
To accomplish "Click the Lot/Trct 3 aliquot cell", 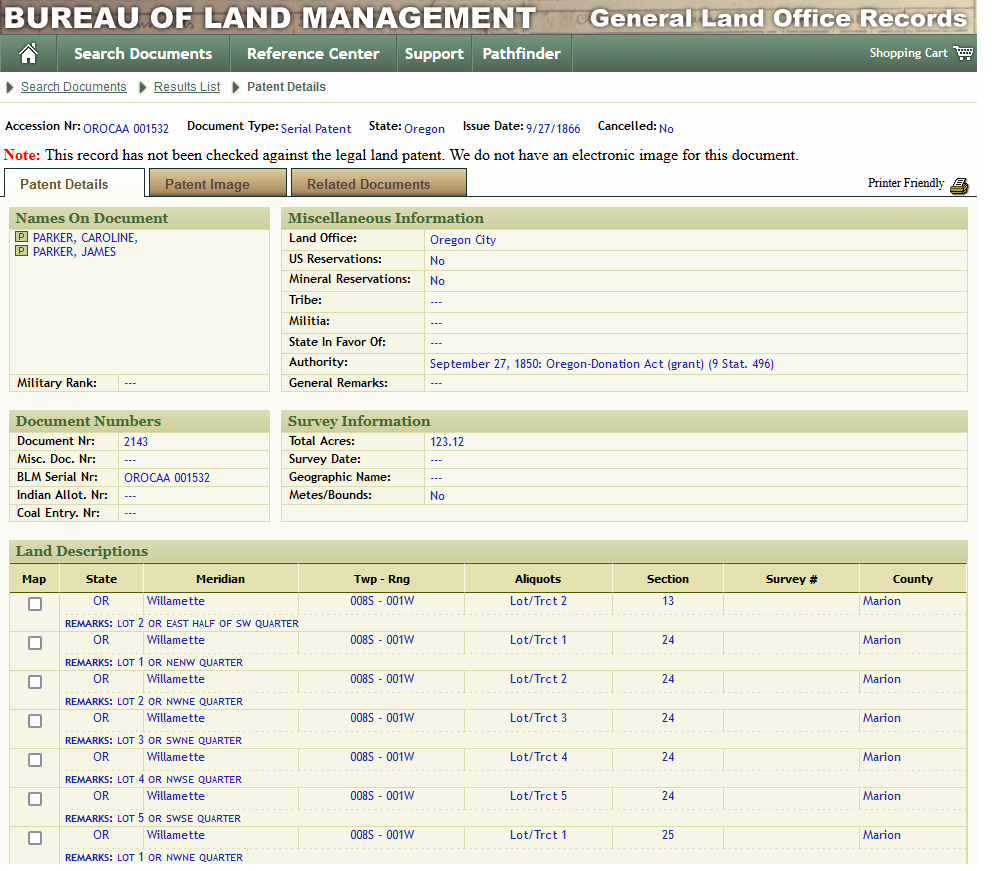I will click(x=538, y=718).
